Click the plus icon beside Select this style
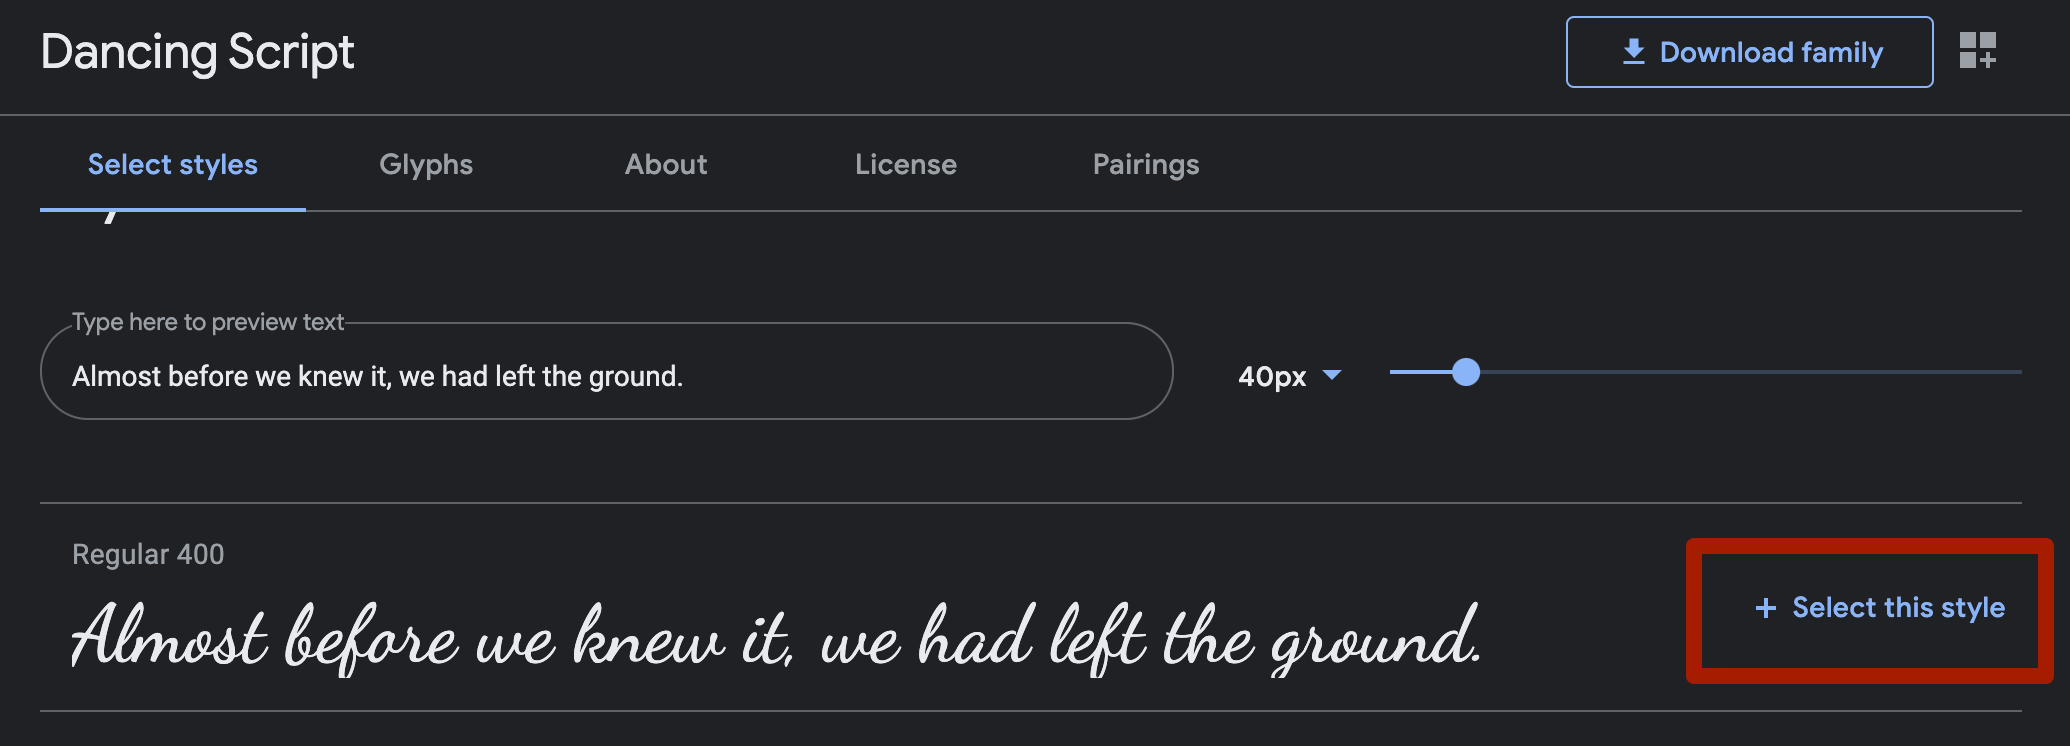2070x746 pixels. pos(1766,608)
